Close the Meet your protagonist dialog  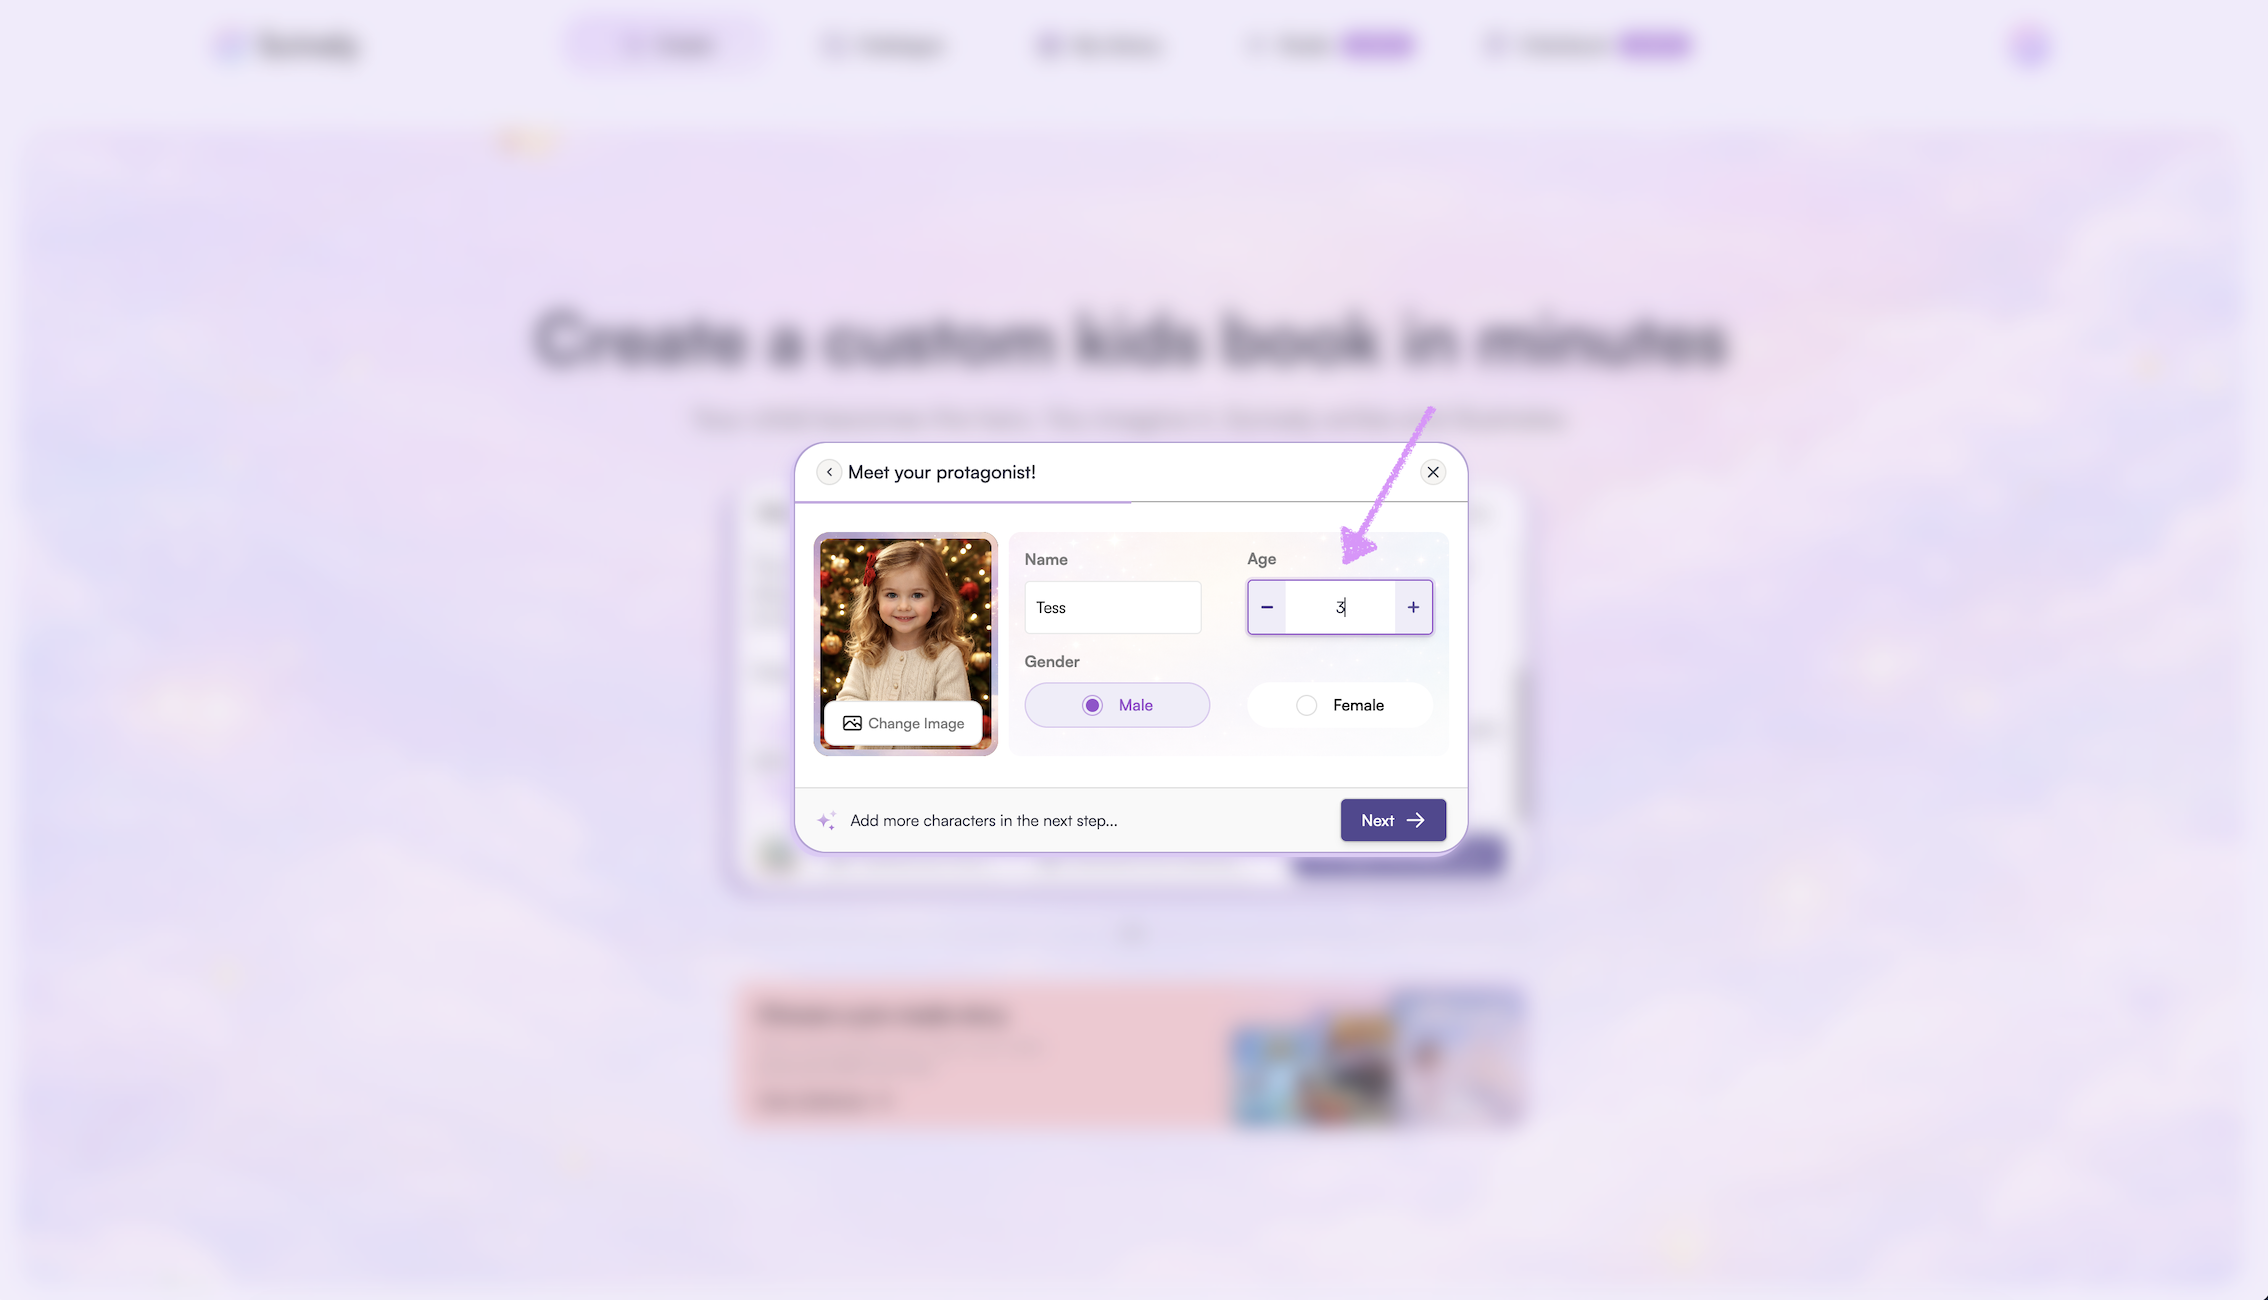(1433, 472)
